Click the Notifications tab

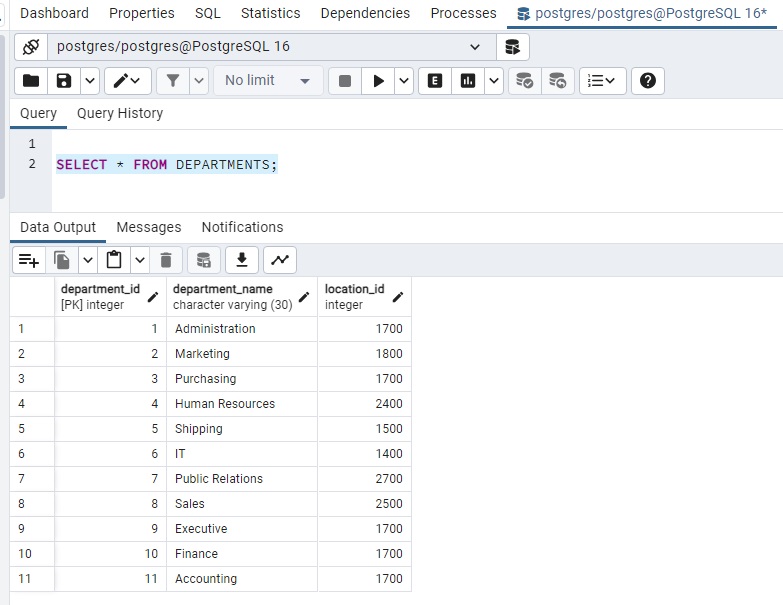[x=242, y=227]
